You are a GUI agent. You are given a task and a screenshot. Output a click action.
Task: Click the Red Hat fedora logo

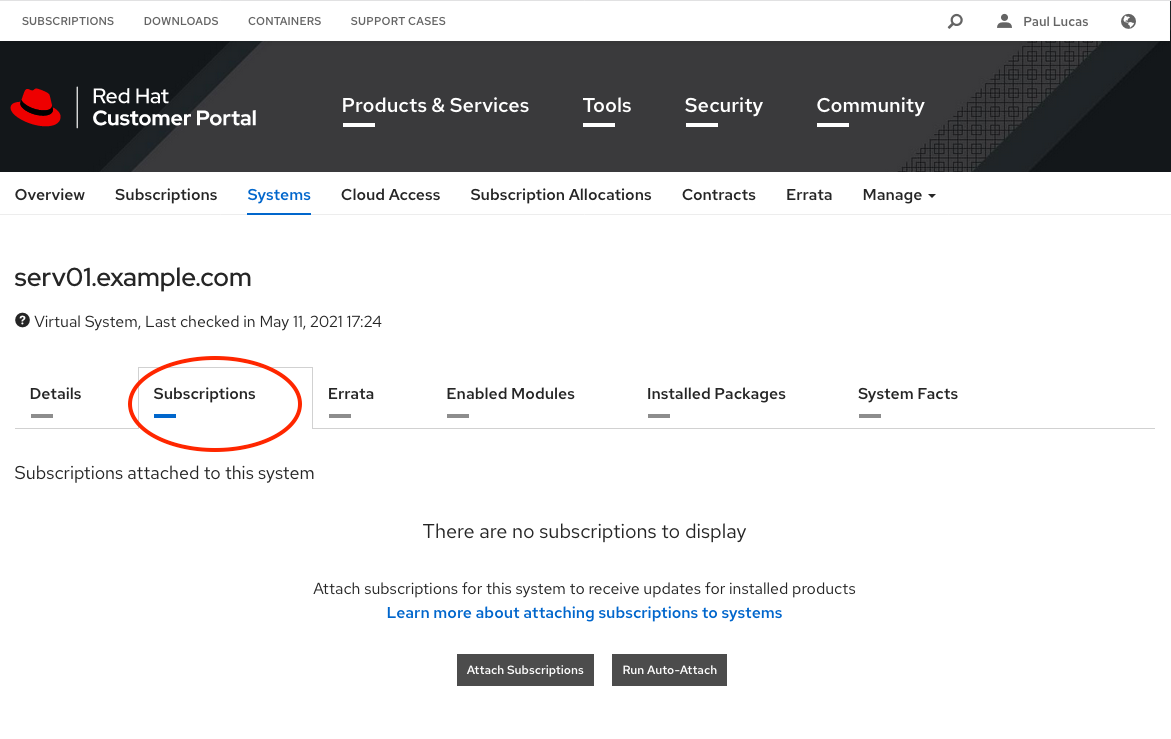pyautogui.click(x=36, y=107)
